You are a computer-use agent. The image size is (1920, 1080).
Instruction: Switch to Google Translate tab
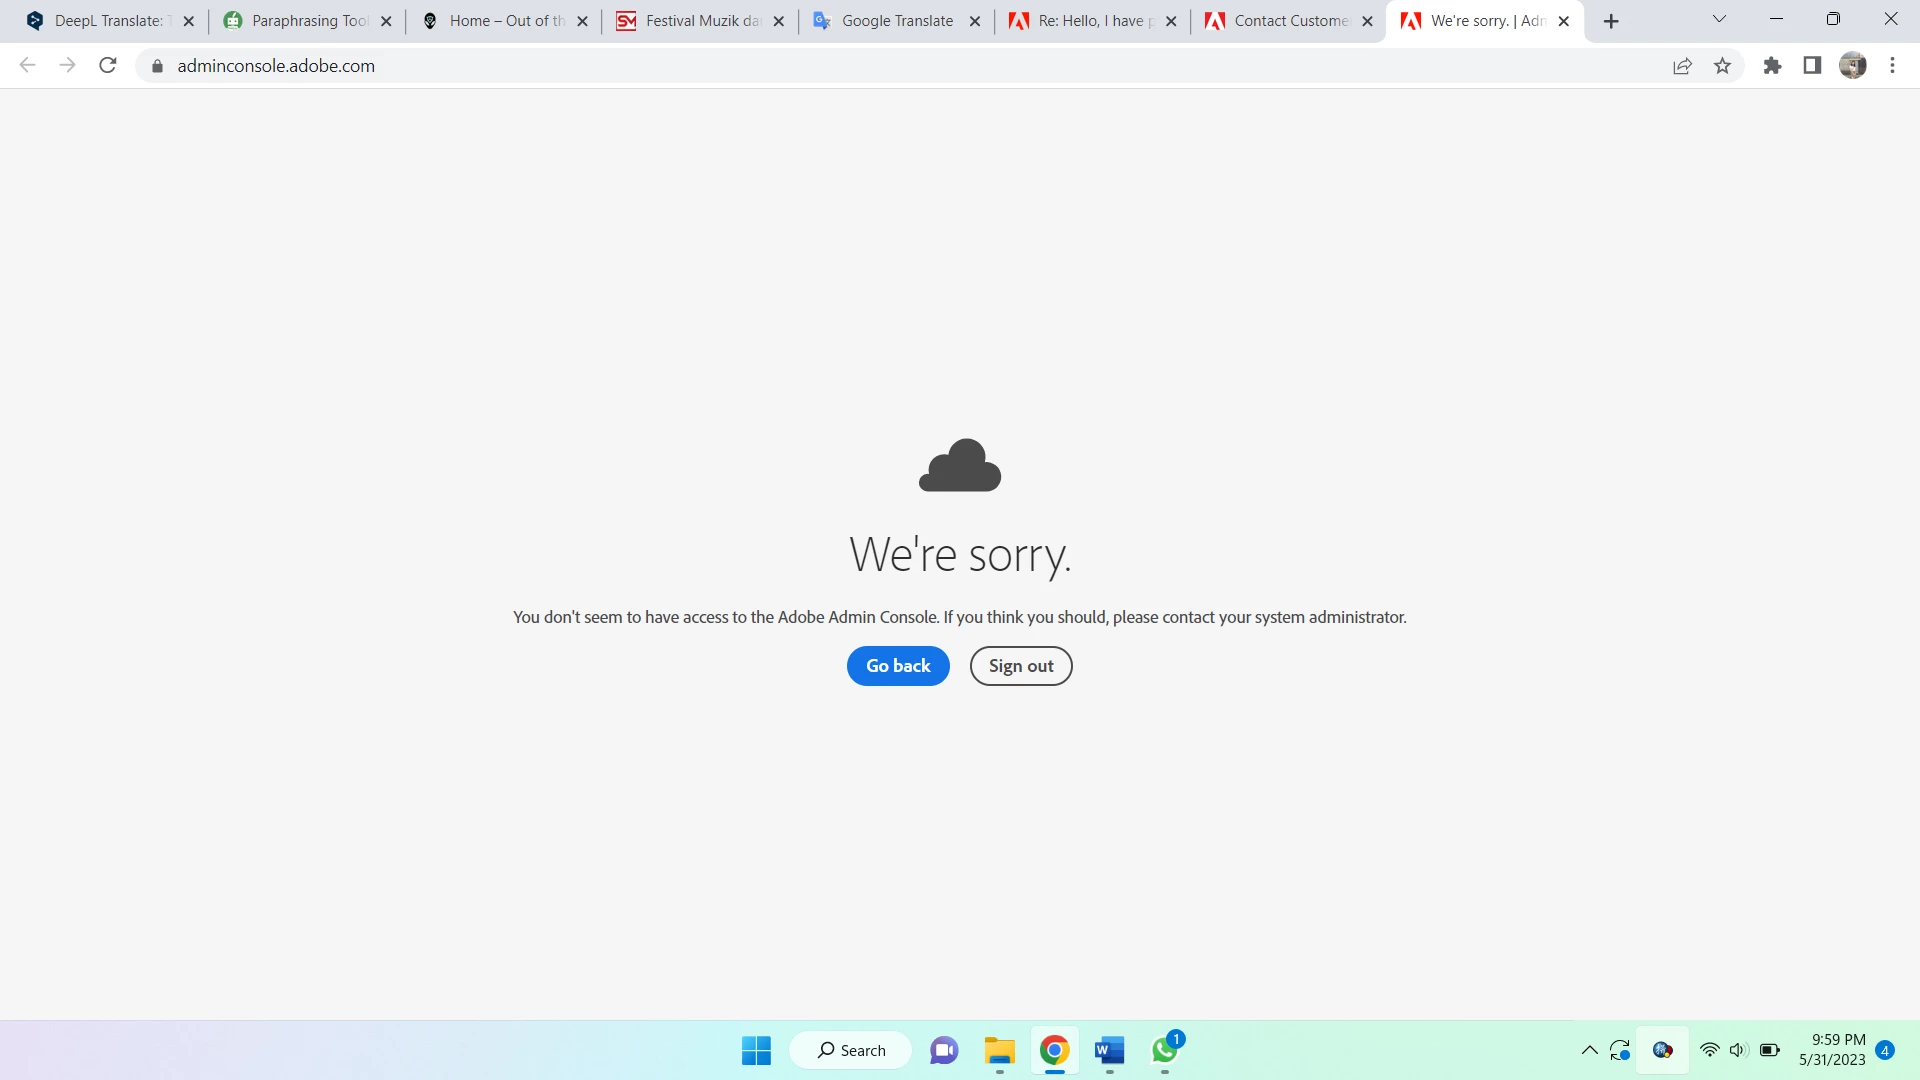896,21
